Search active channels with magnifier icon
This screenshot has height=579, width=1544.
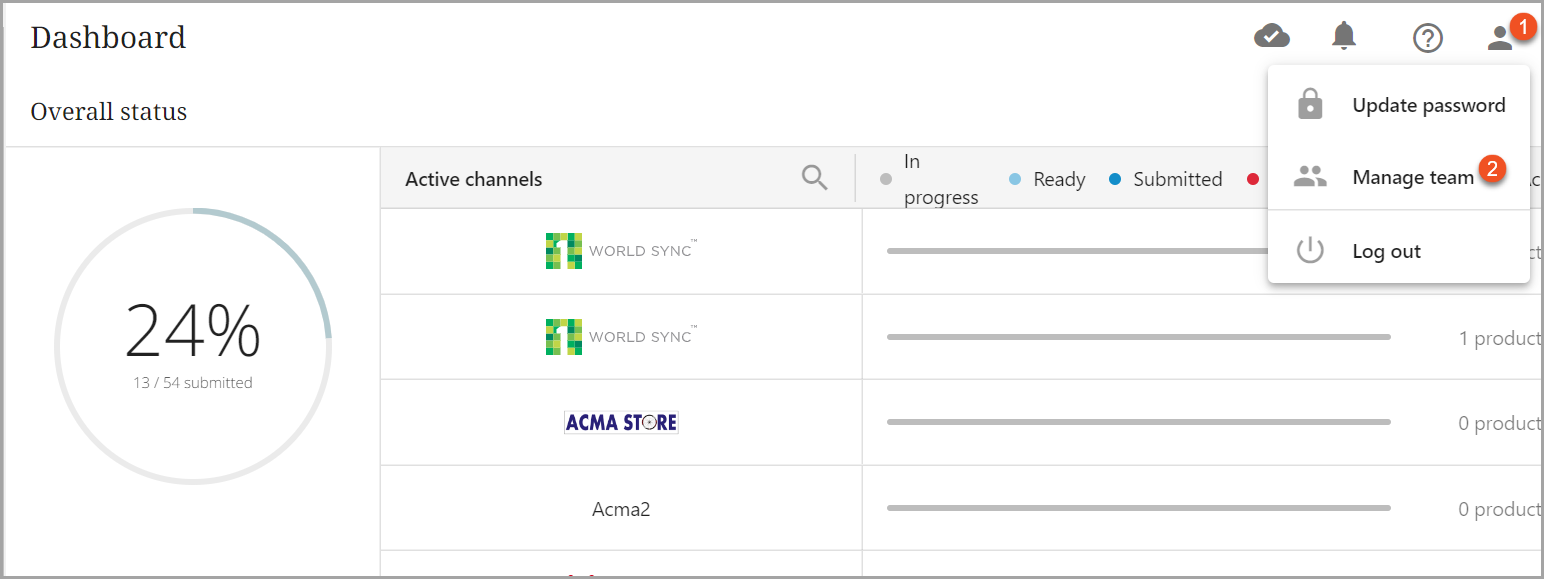click(815, 178)
